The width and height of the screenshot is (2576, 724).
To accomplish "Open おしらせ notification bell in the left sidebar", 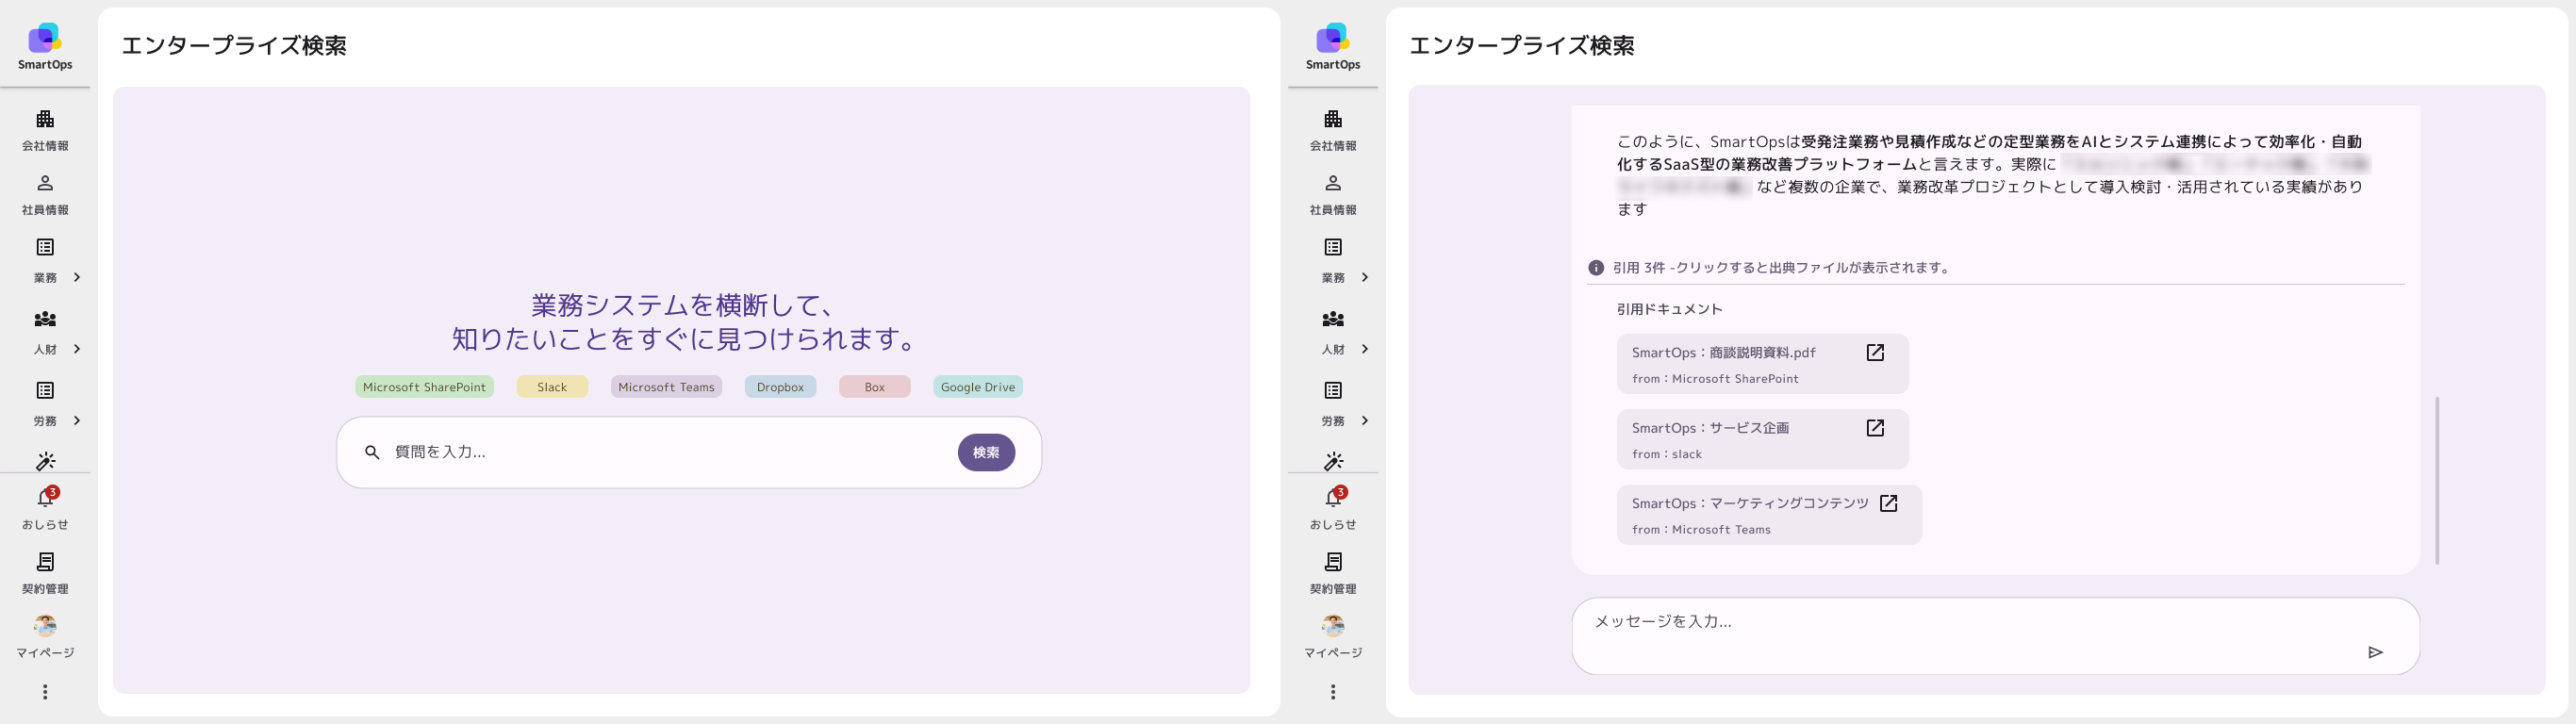I will pyautogui.click(x=45, y=497).
